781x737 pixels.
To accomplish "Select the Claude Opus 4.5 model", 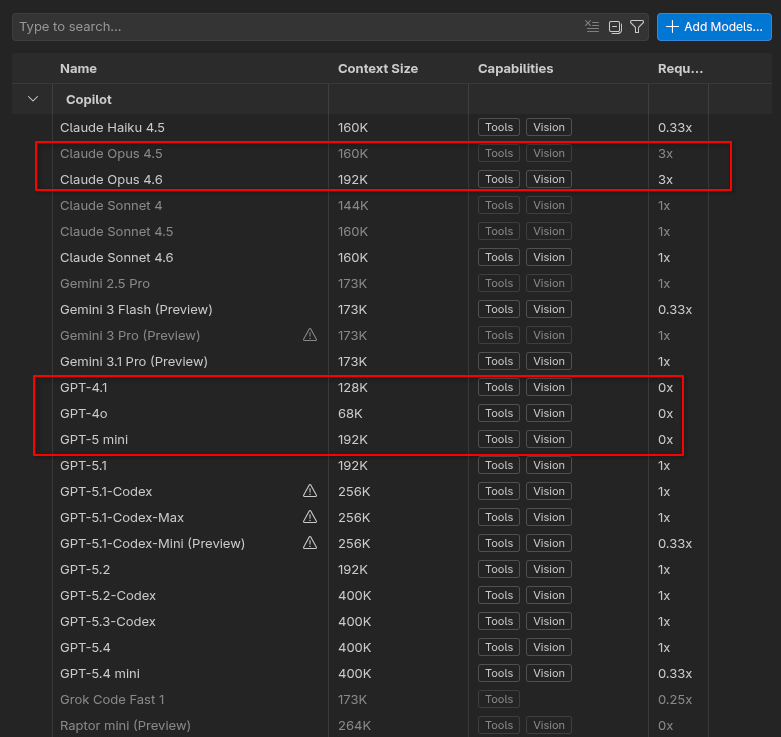I will point(111,153).
